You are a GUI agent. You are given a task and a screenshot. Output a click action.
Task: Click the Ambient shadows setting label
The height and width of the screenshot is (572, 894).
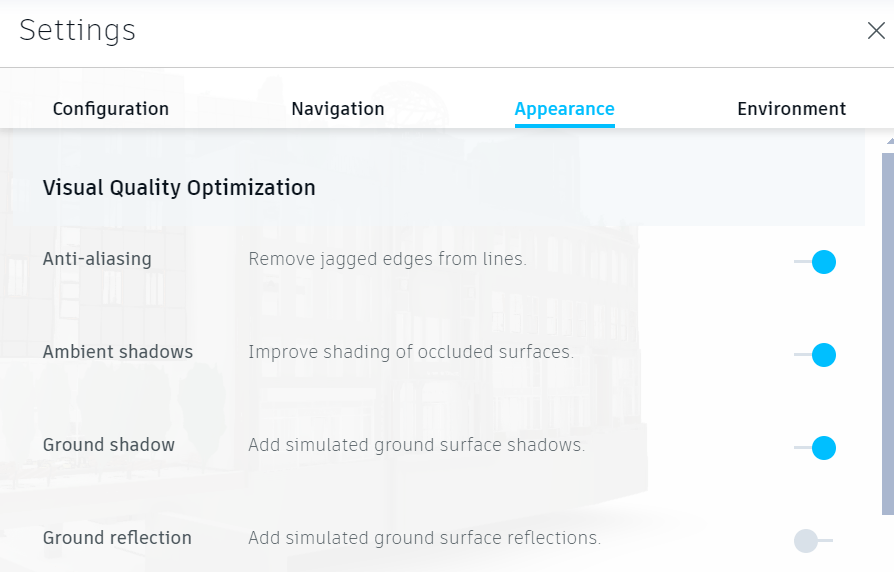click(118, 352)
